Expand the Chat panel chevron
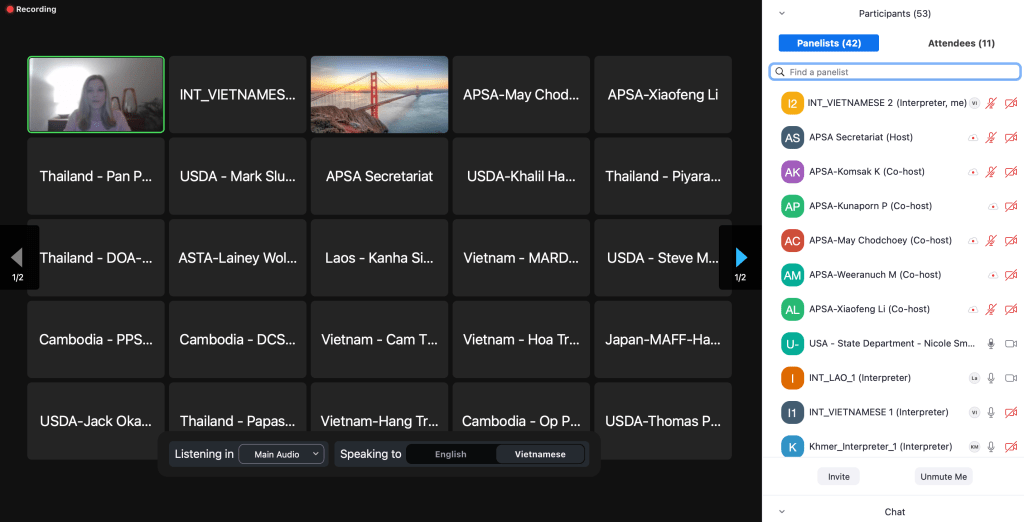Image resolution: width=1024 pixels, height=522 pixels. click(x=782, y=512)
